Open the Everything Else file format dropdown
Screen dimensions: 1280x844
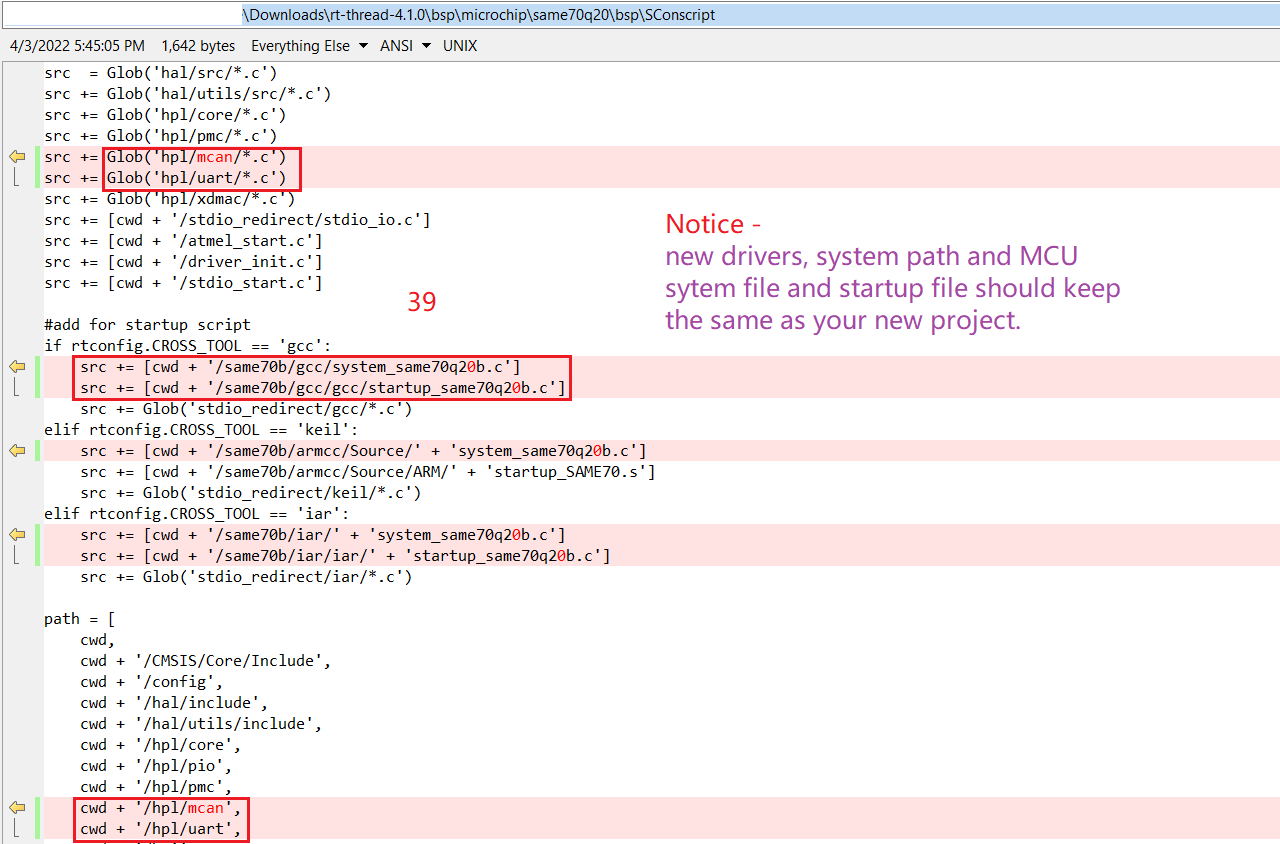309,46
